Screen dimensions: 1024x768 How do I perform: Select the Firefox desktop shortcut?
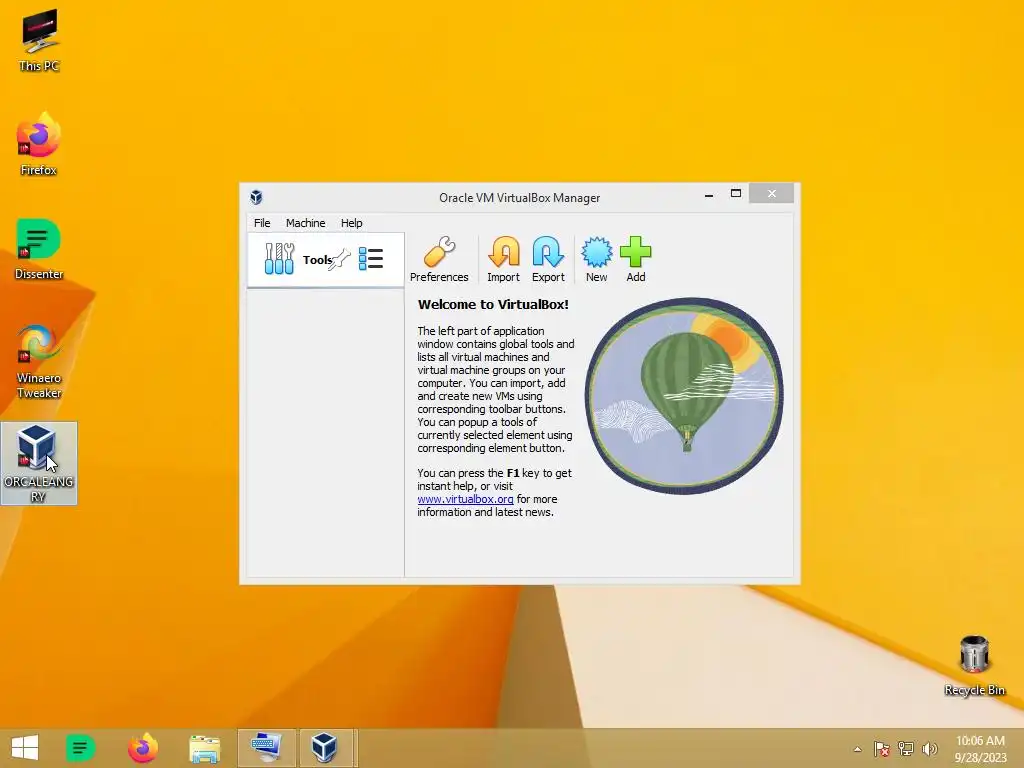click(x=39, y=144)
